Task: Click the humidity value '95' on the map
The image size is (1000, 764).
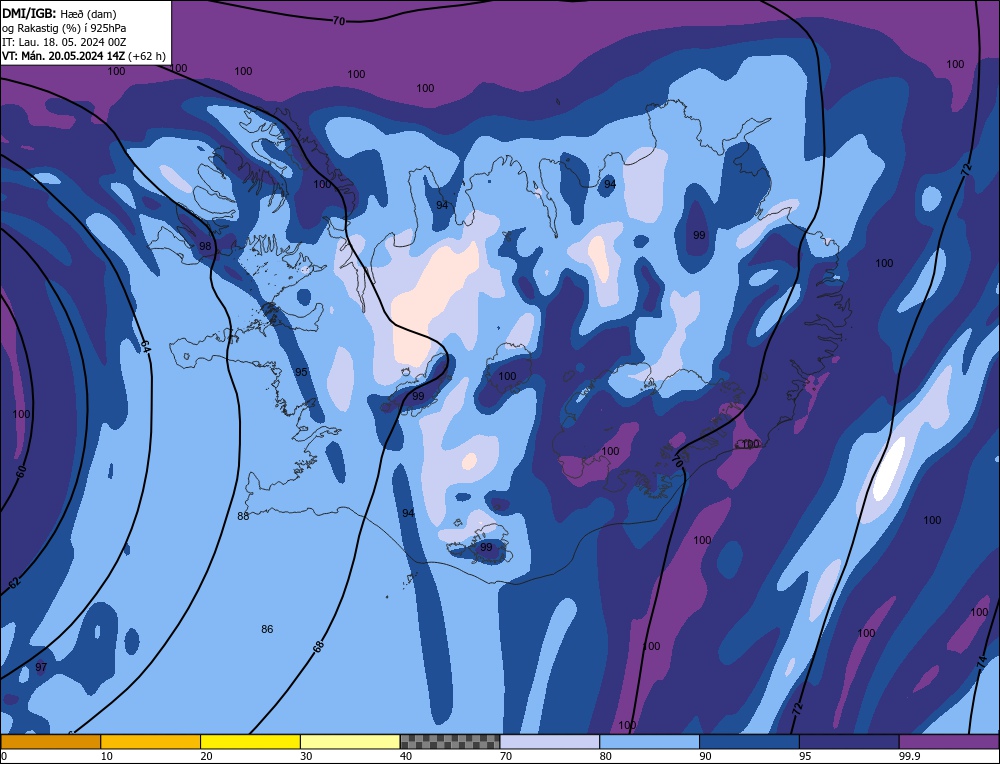Action: point(301,372)
